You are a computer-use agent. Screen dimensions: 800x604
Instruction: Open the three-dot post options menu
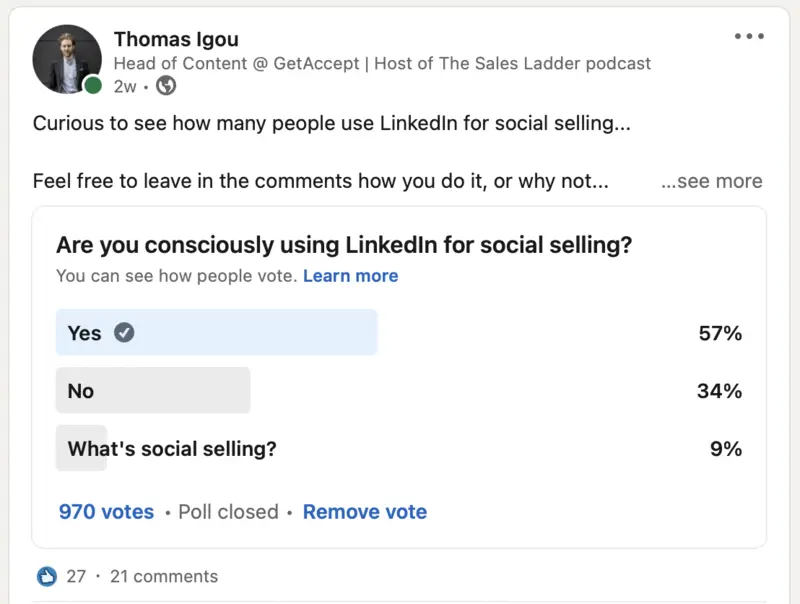coord(749,36)
